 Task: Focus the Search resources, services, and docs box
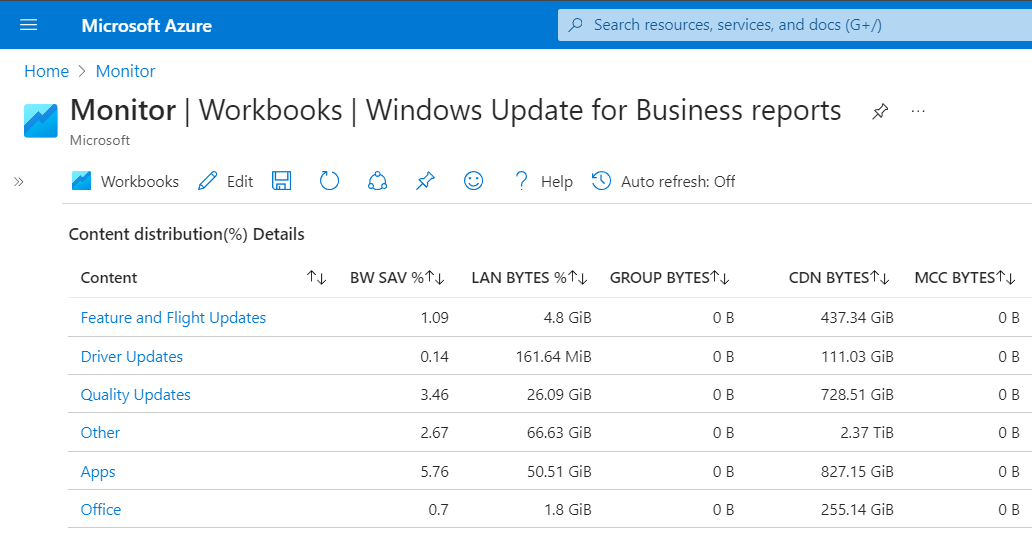790,25
